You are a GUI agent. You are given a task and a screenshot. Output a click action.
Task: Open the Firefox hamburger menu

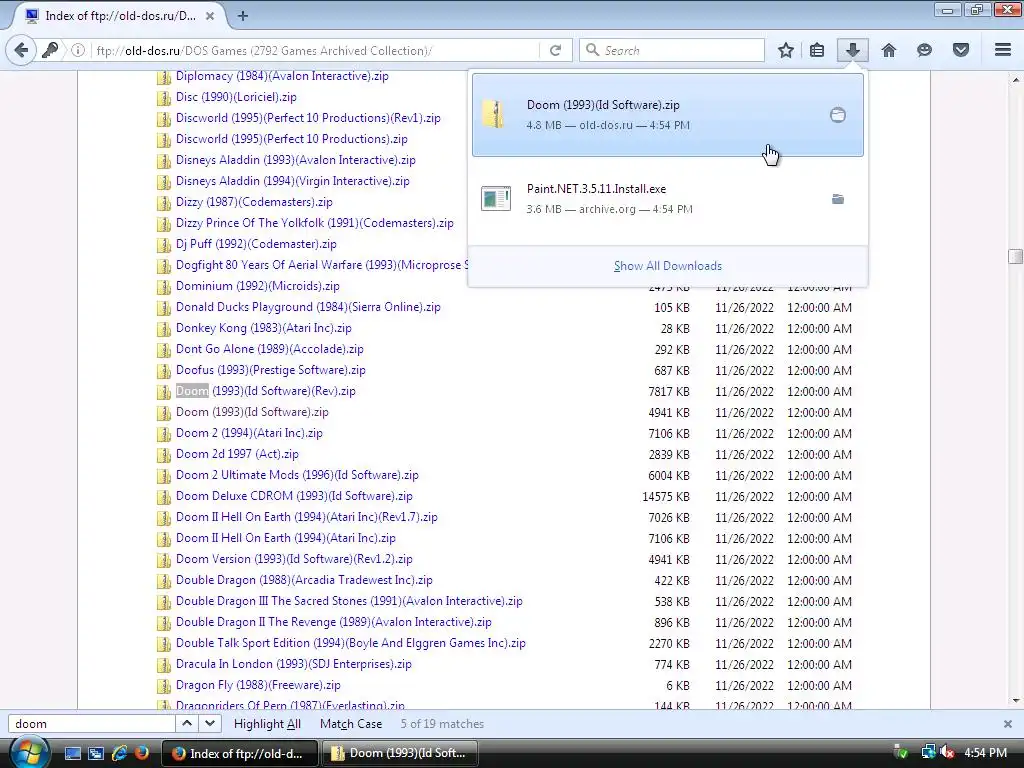pos(1003,50)
